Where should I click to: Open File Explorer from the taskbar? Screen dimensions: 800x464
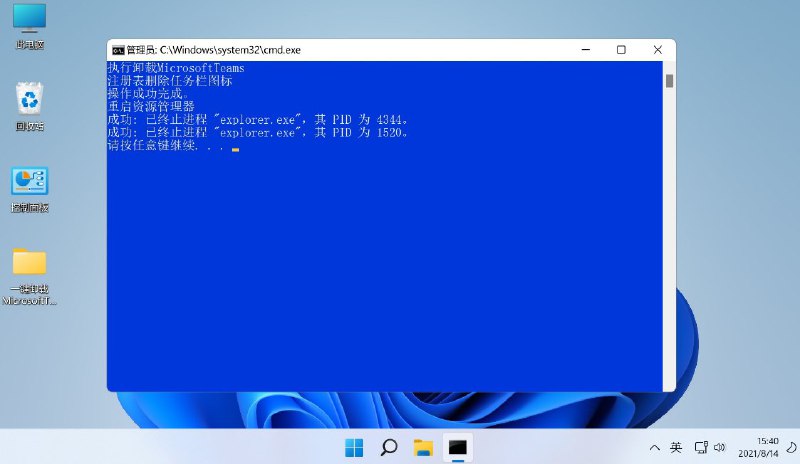tap(423, 448)
